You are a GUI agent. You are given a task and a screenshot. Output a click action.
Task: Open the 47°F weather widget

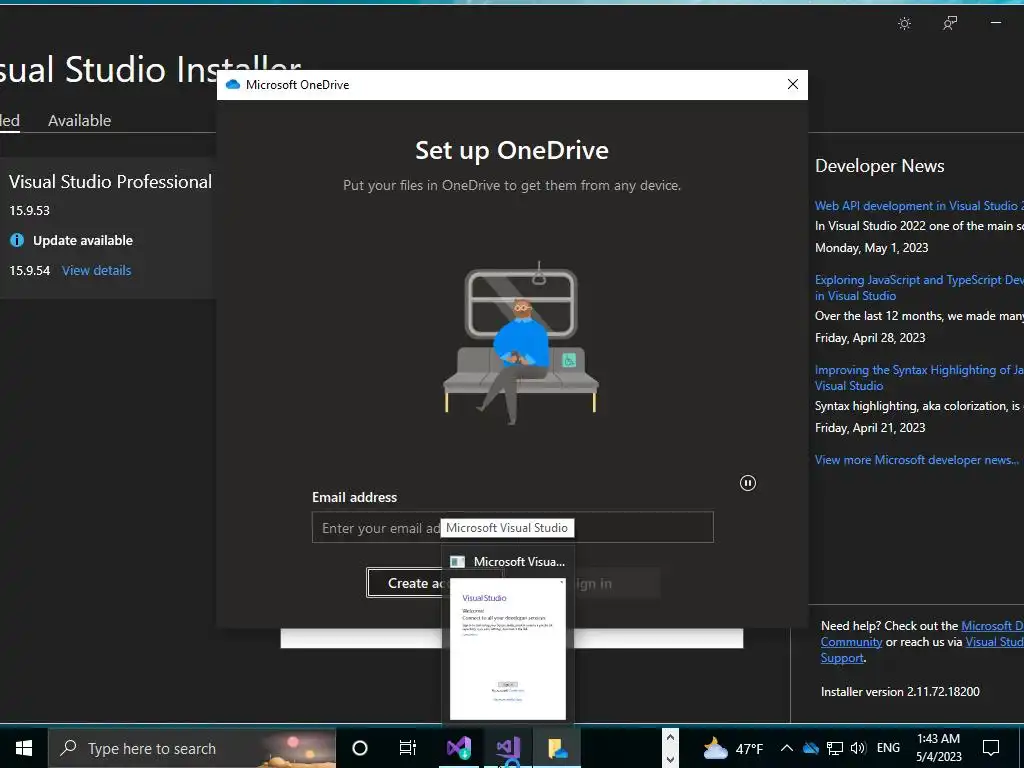tap(733, 748)
